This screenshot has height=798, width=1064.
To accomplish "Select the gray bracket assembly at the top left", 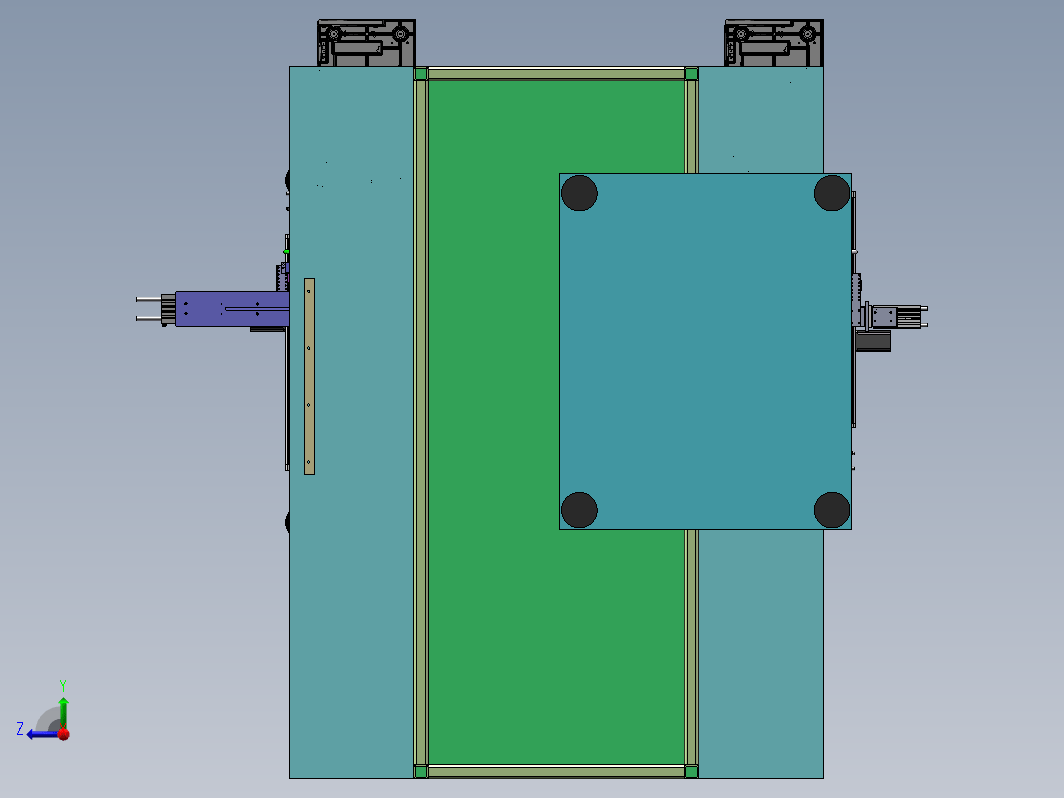I will coord(366,43).
